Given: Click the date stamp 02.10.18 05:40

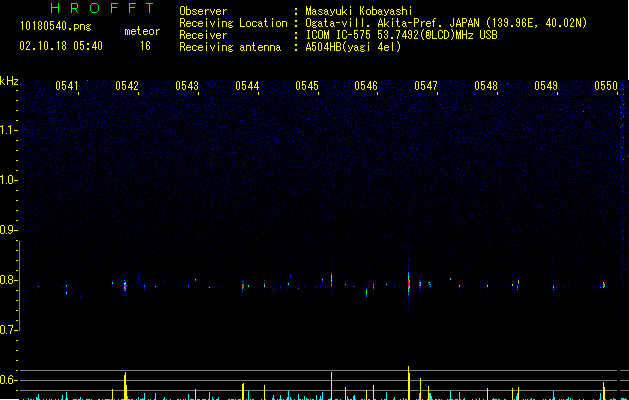Looking at the screenshot, I should click(x=61, y=46).
